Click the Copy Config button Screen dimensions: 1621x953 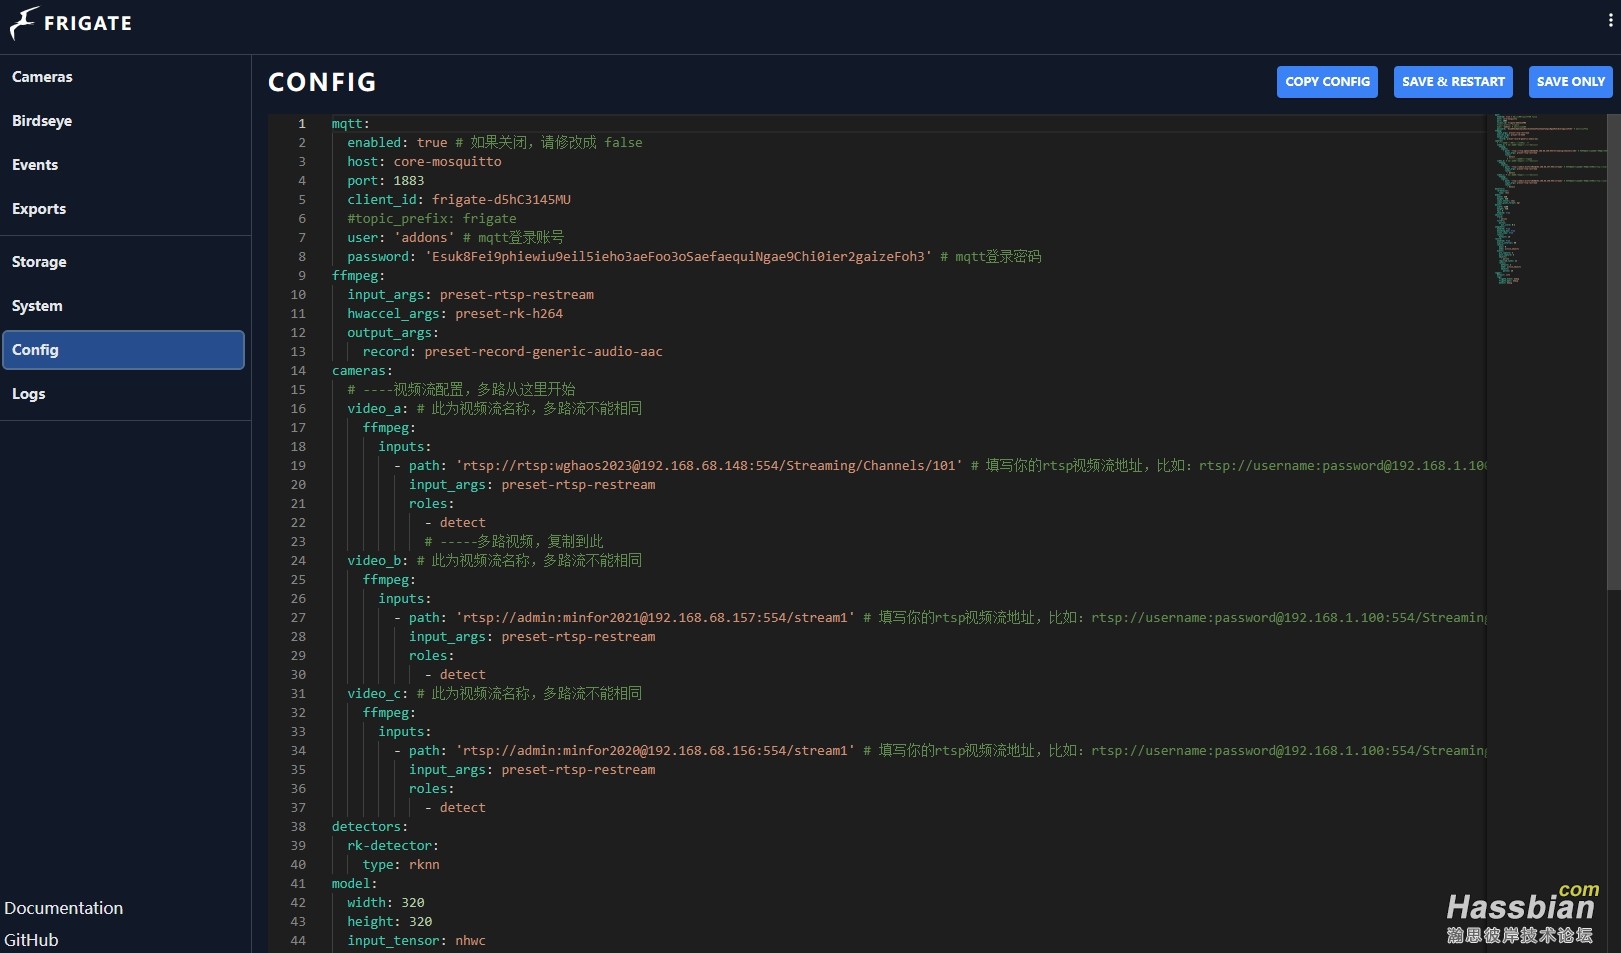click(1327, 82)
